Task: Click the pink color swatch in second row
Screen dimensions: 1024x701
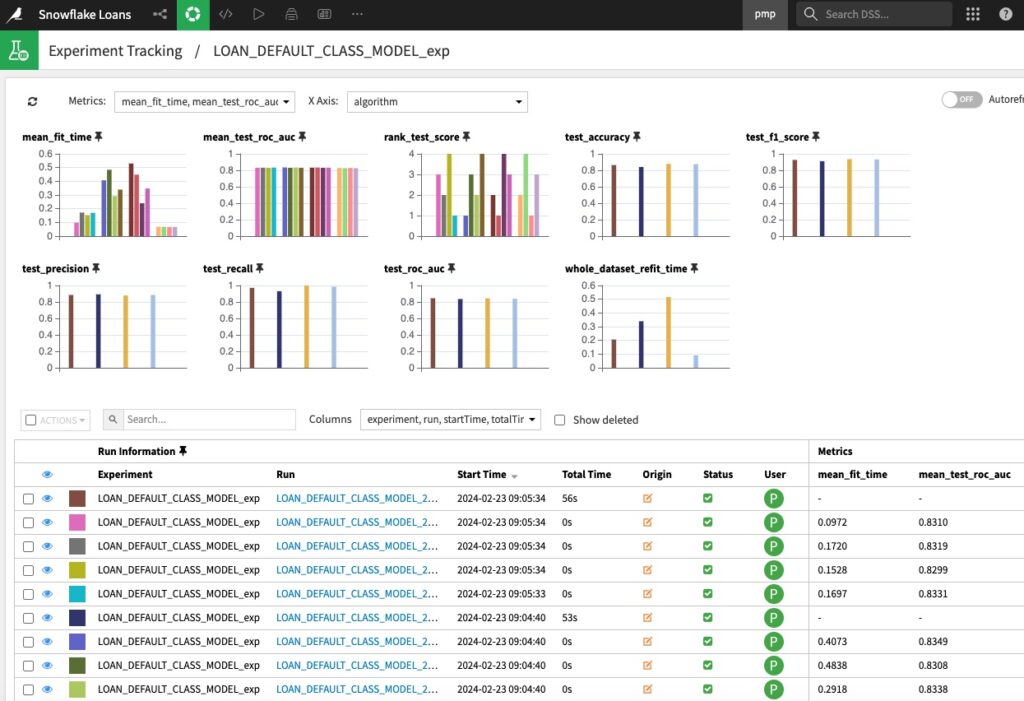Action: (77, 522)
